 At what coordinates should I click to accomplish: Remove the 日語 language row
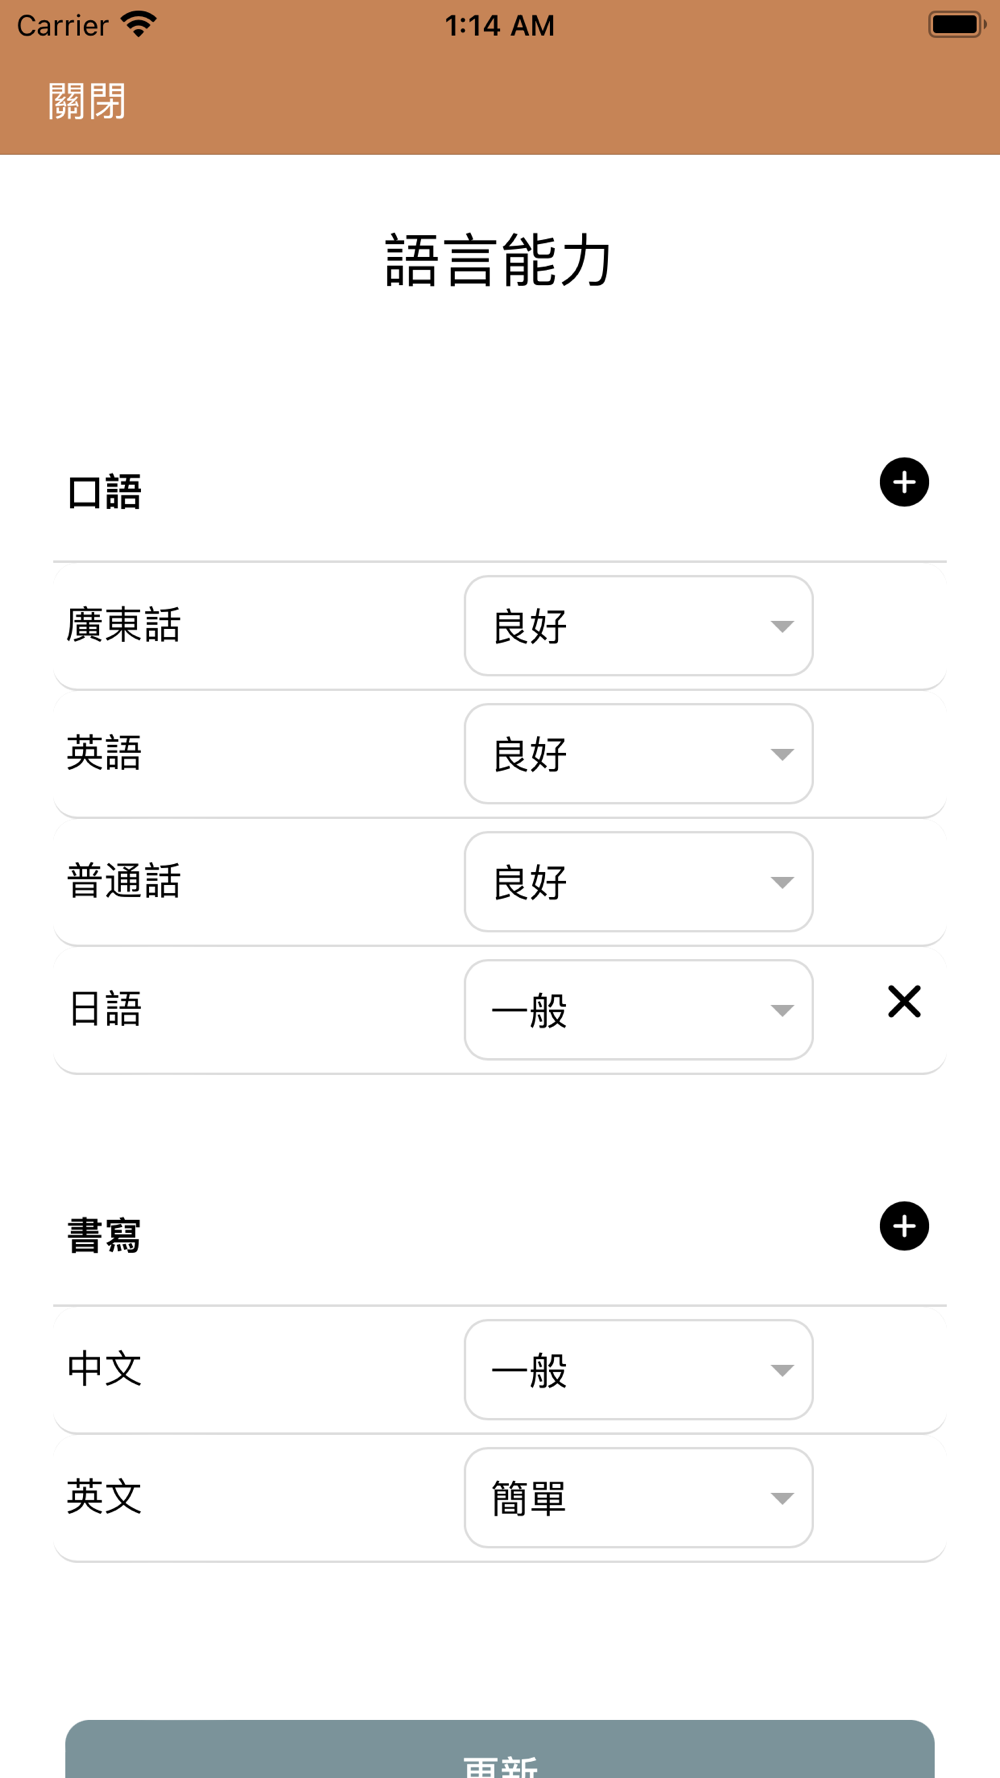(904, 1001)
